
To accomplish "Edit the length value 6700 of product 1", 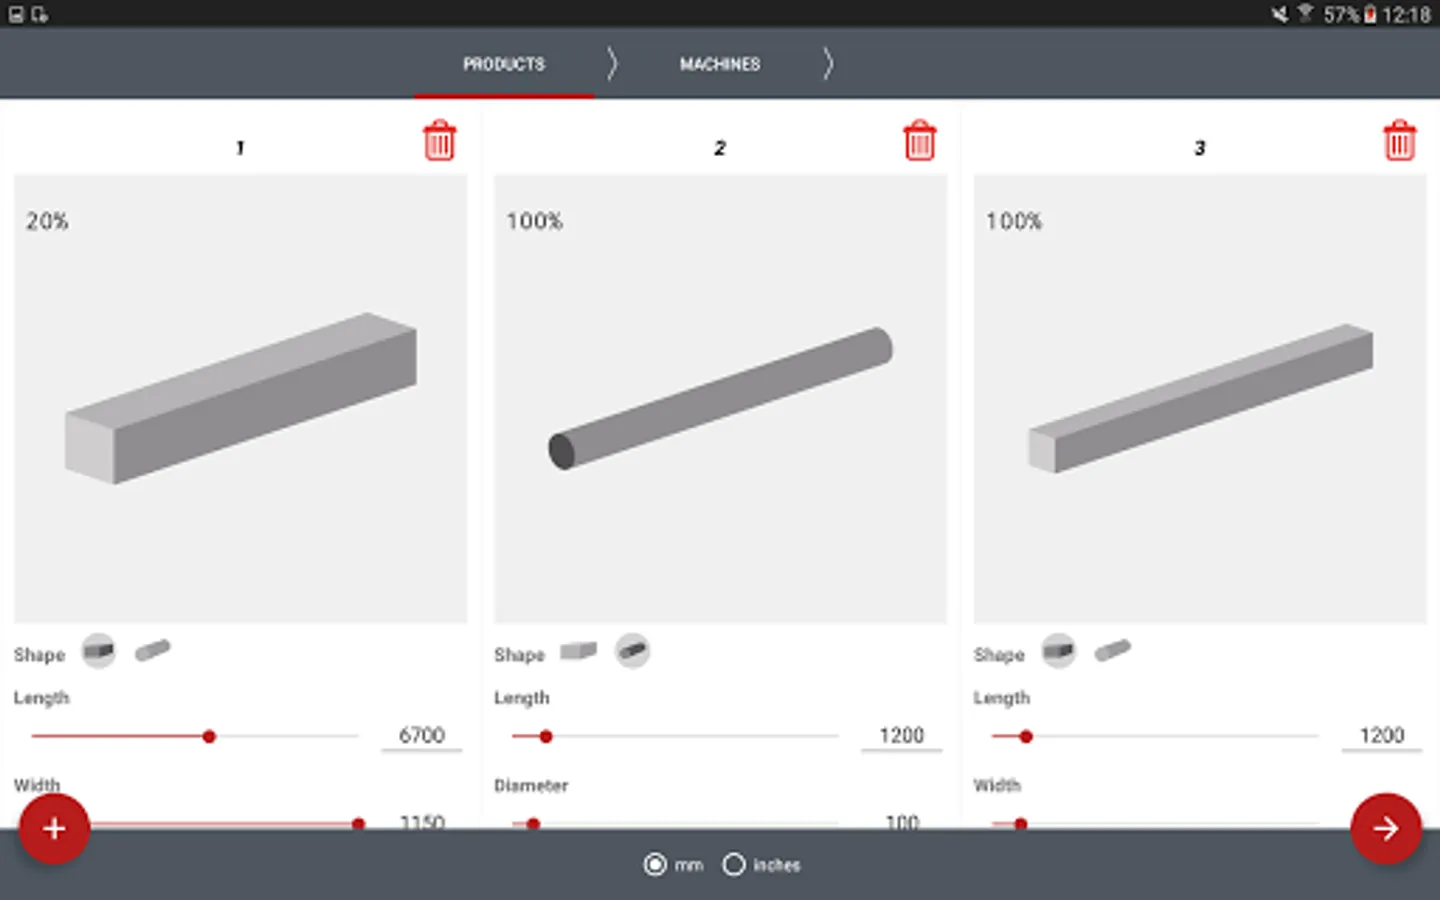I will (421, 736).
